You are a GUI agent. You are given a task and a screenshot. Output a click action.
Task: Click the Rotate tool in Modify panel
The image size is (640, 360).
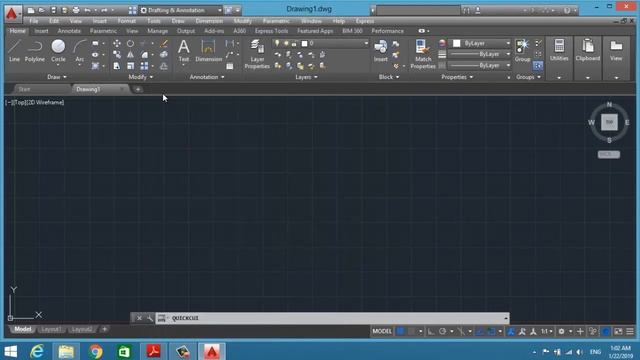130,43
